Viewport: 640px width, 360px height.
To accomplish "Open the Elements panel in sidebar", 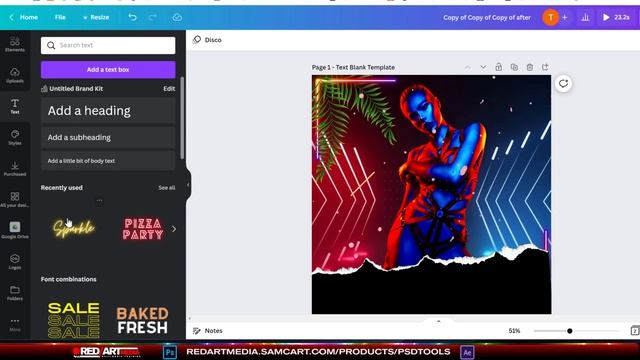I will [x=15, y=44].
